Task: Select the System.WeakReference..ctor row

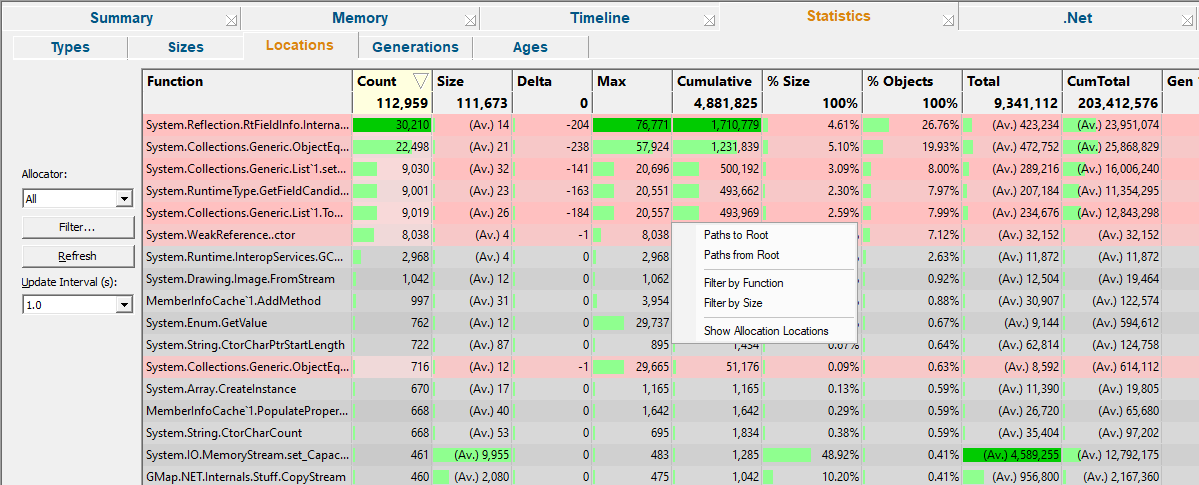Action: (x=671, y=235)
